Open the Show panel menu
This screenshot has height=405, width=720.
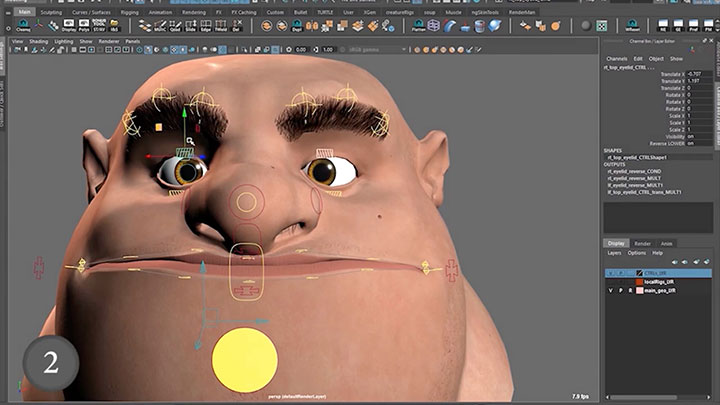click(x=86, y=41)
